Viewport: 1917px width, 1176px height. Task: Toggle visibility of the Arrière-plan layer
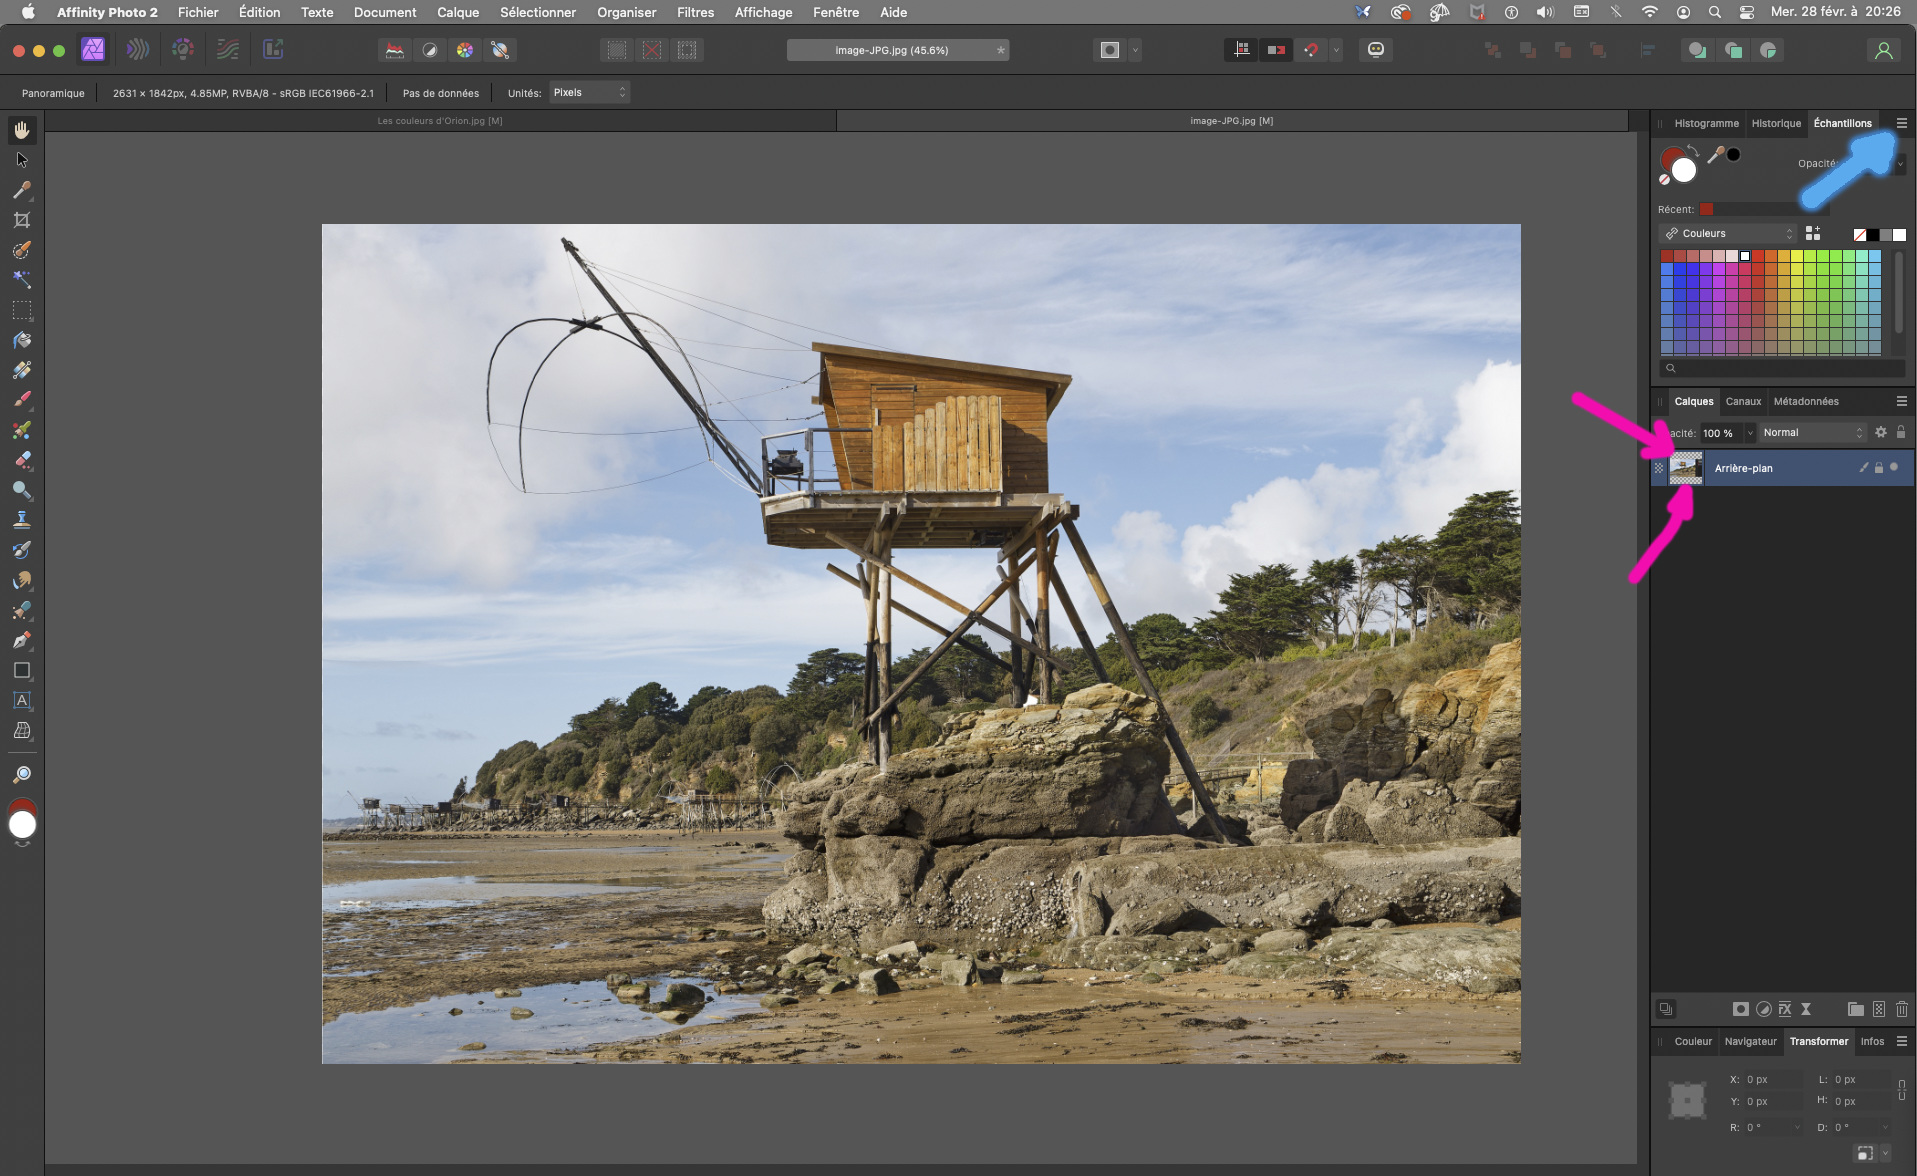pos(1894,467)
